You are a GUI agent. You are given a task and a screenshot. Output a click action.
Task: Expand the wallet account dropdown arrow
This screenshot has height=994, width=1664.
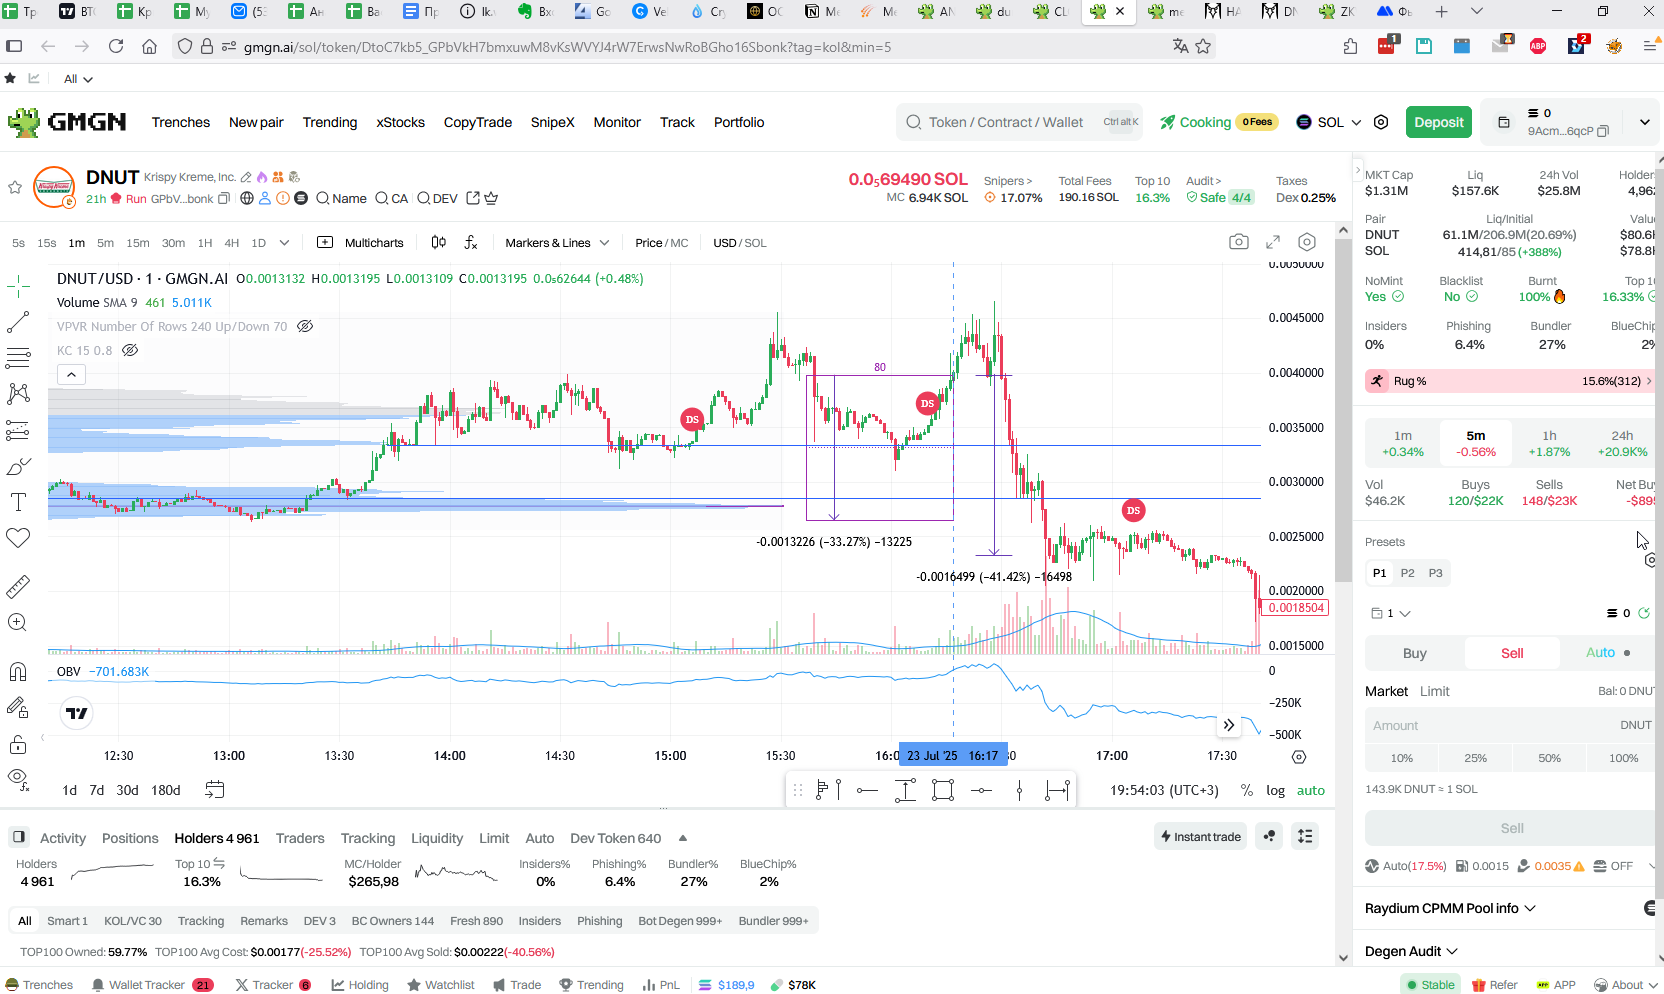pos(1644,122)
